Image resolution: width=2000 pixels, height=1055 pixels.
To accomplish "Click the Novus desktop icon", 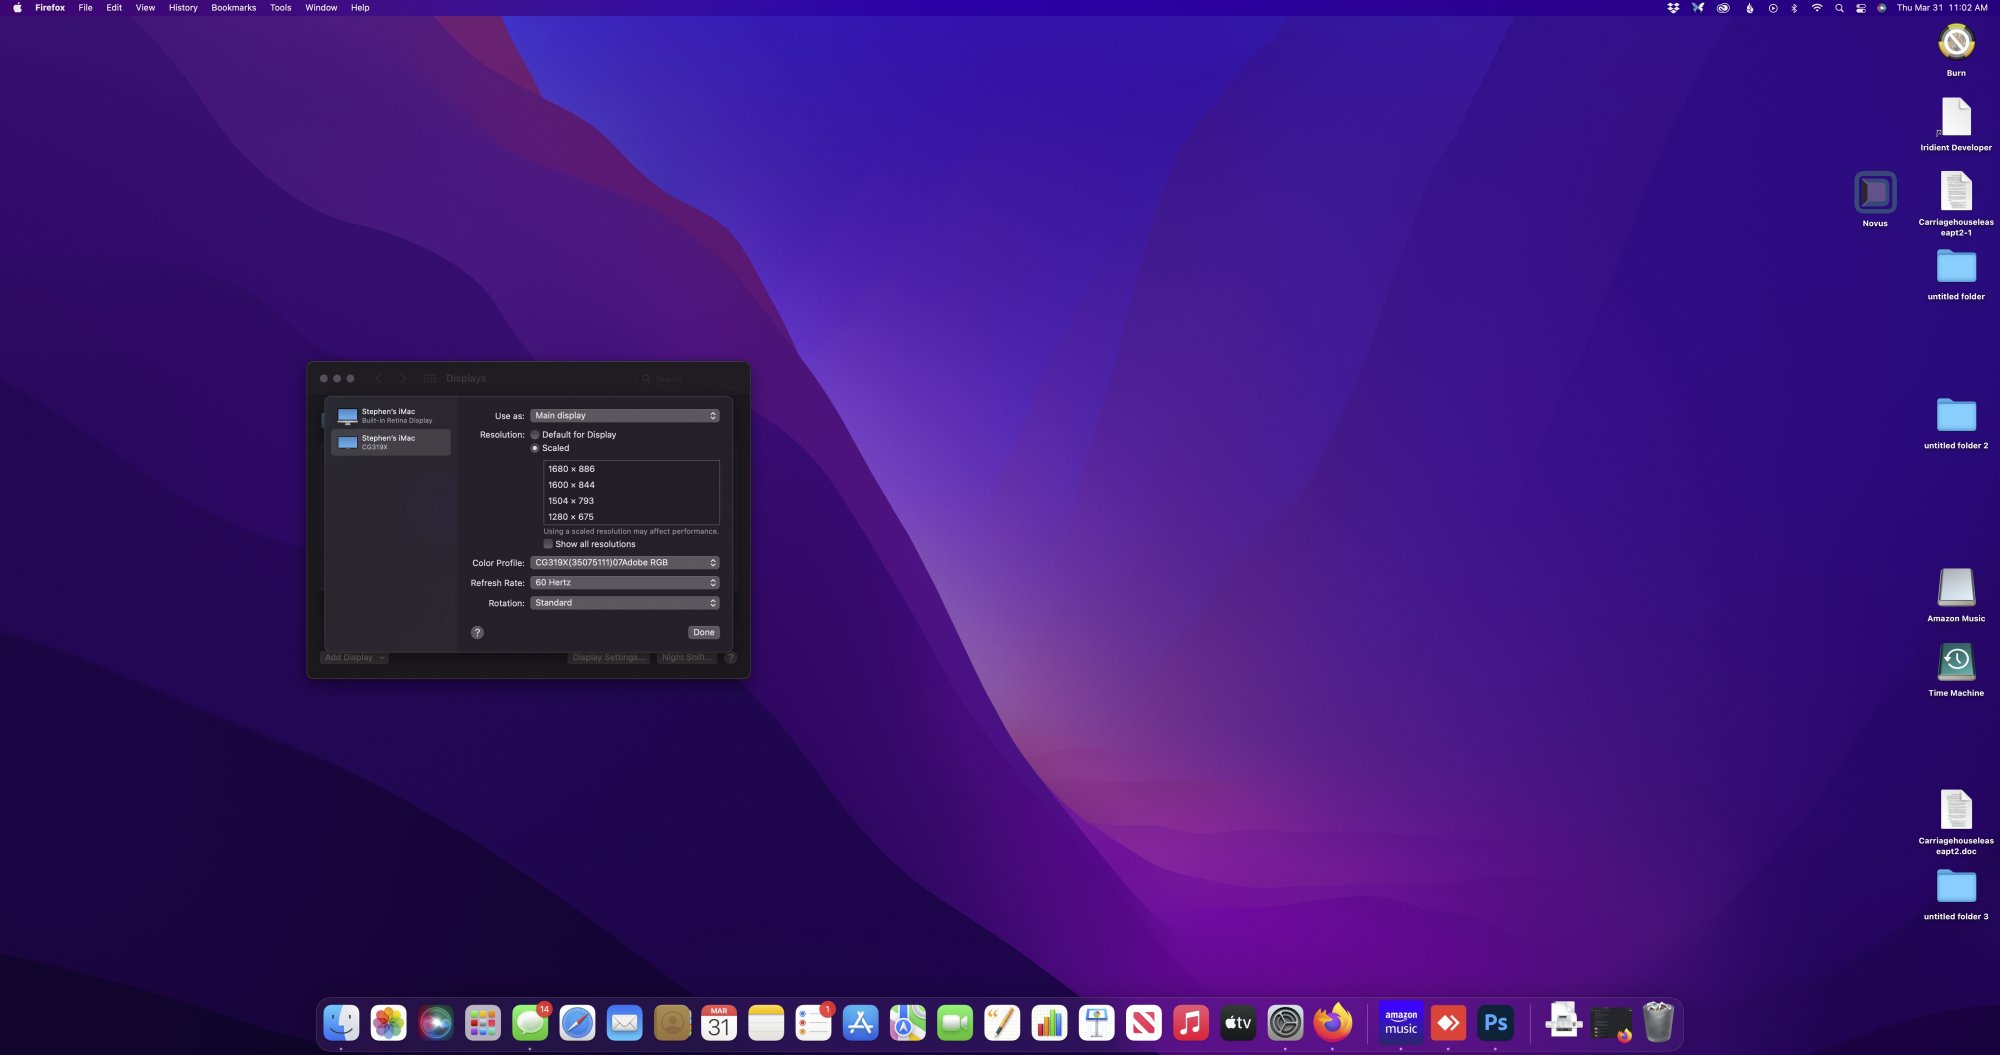I will 1875,193.
